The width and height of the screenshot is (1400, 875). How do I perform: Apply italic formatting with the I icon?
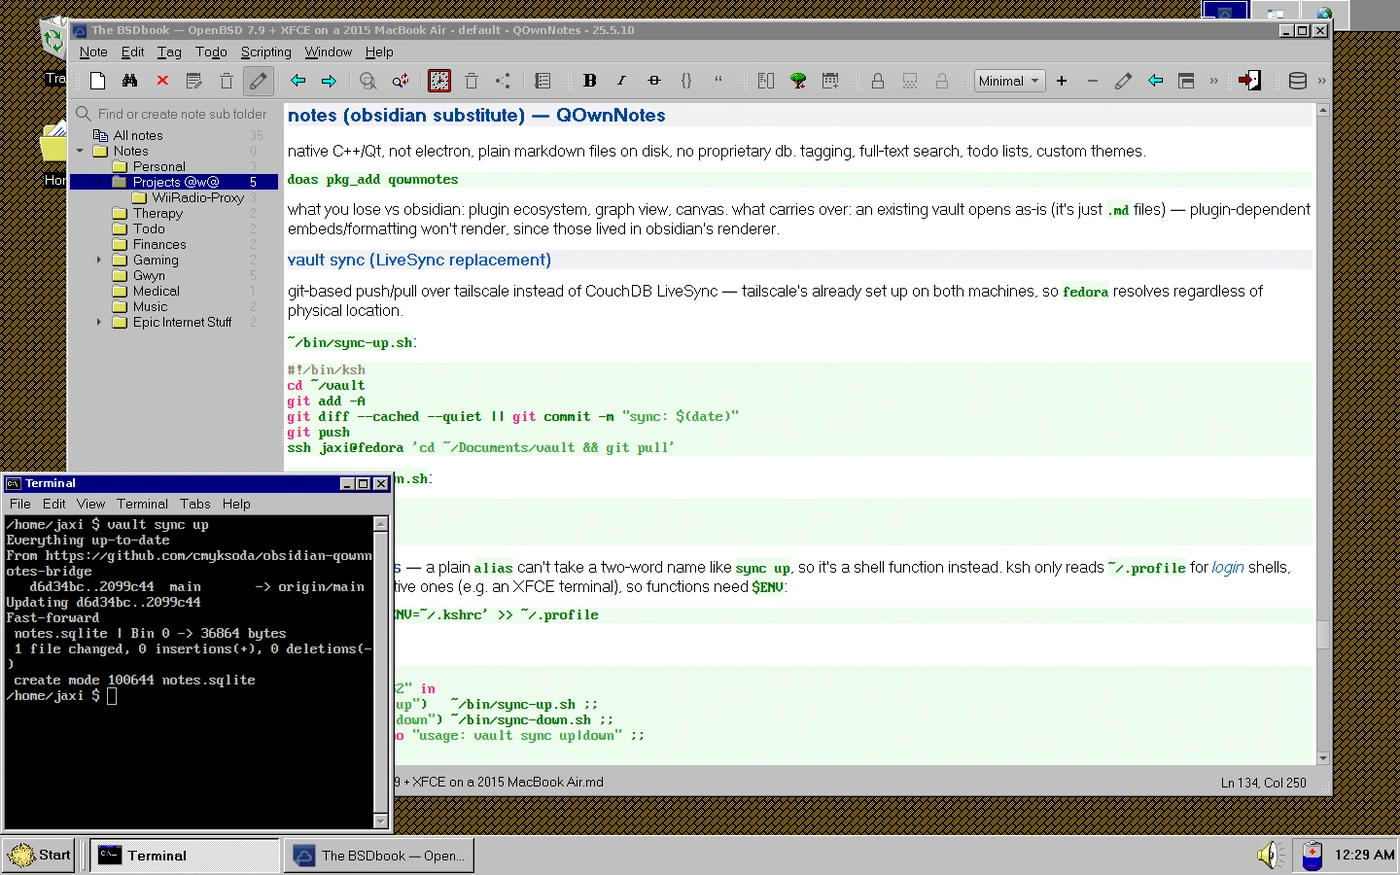pyautogui.click(x=622, y=81)
